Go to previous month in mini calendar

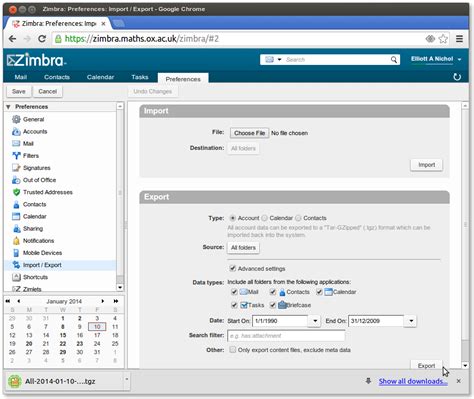(19, 301)
